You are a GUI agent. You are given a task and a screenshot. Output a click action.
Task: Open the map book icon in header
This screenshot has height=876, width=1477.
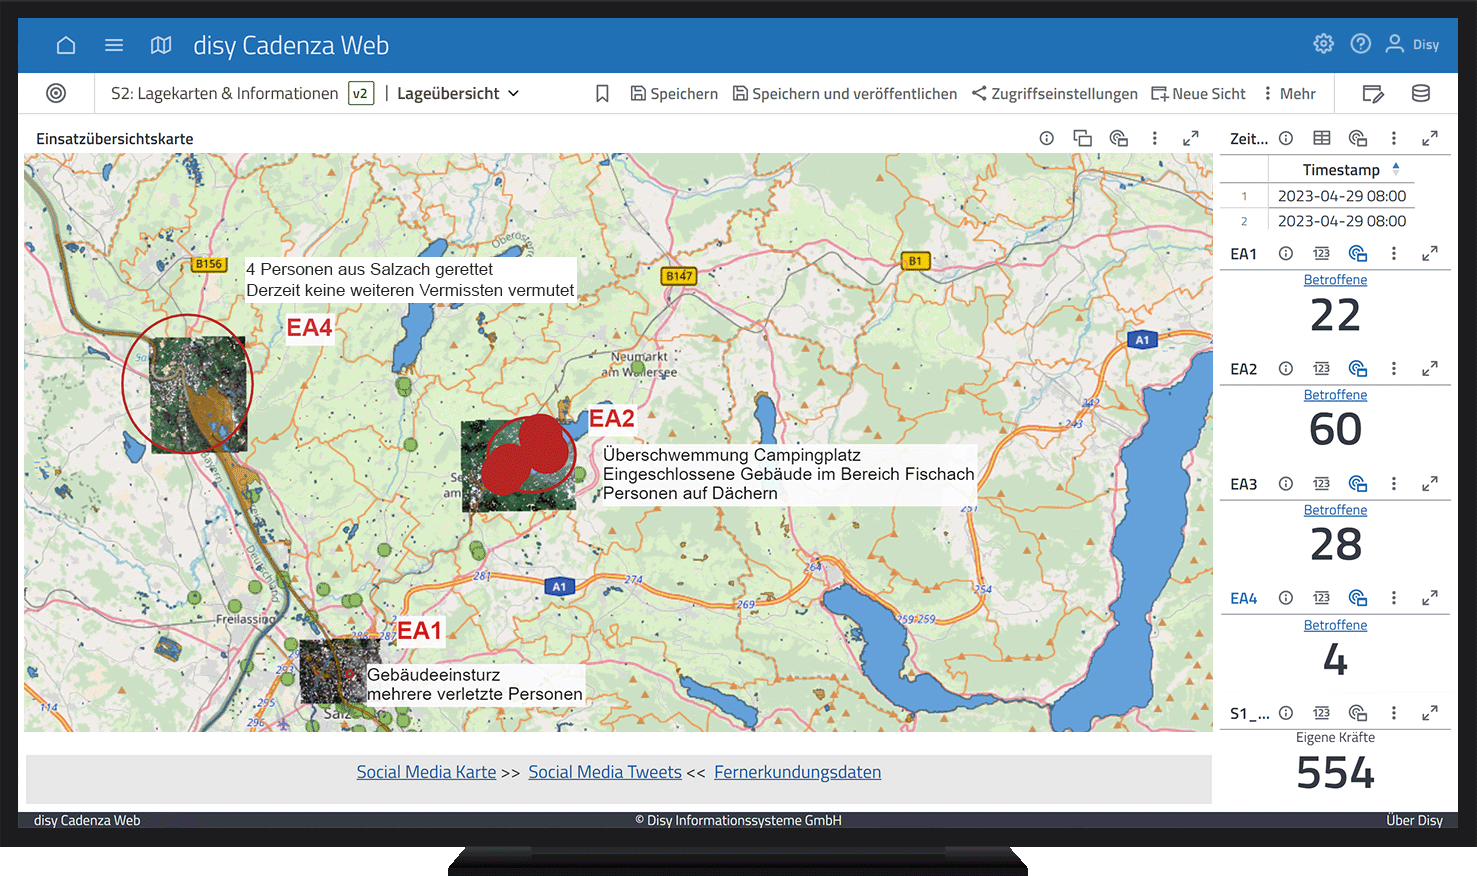click(161, 45)
